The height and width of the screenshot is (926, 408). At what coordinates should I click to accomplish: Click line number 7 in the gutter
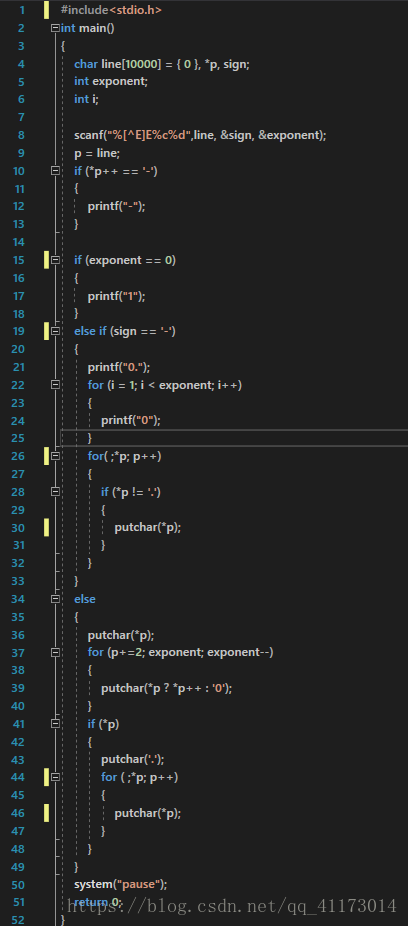pyautogui.click(x=22, y=117)
